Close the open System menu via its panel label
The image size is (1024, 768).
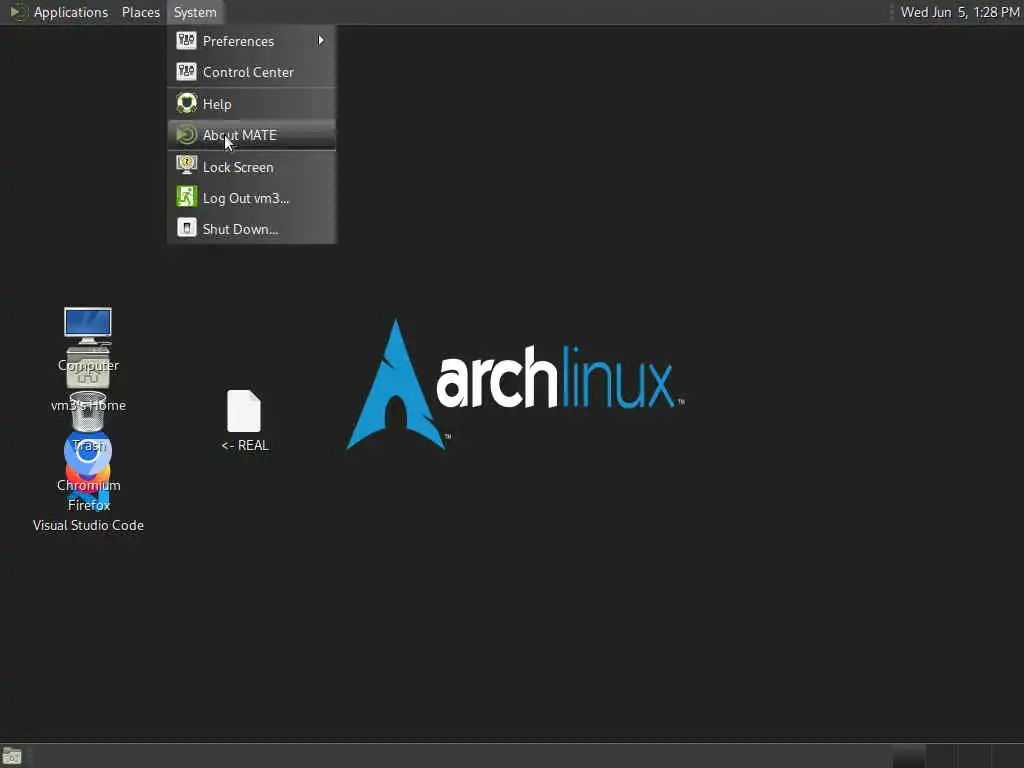195,12
